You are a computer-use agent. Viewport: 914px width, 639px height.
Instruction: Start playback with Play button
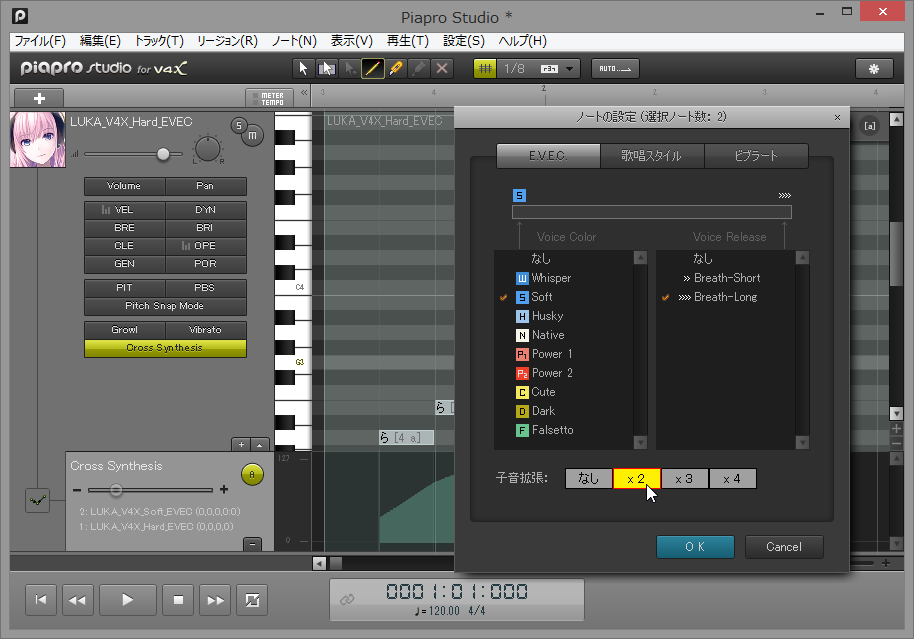(128, 600)
